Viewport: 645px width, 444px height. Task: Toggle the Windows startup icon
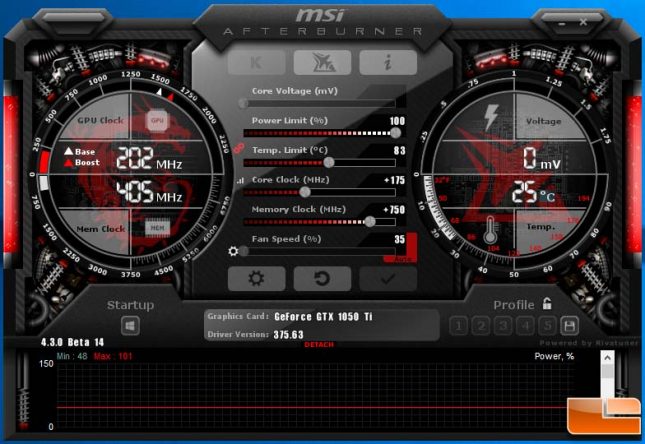[x=130, y=326]
